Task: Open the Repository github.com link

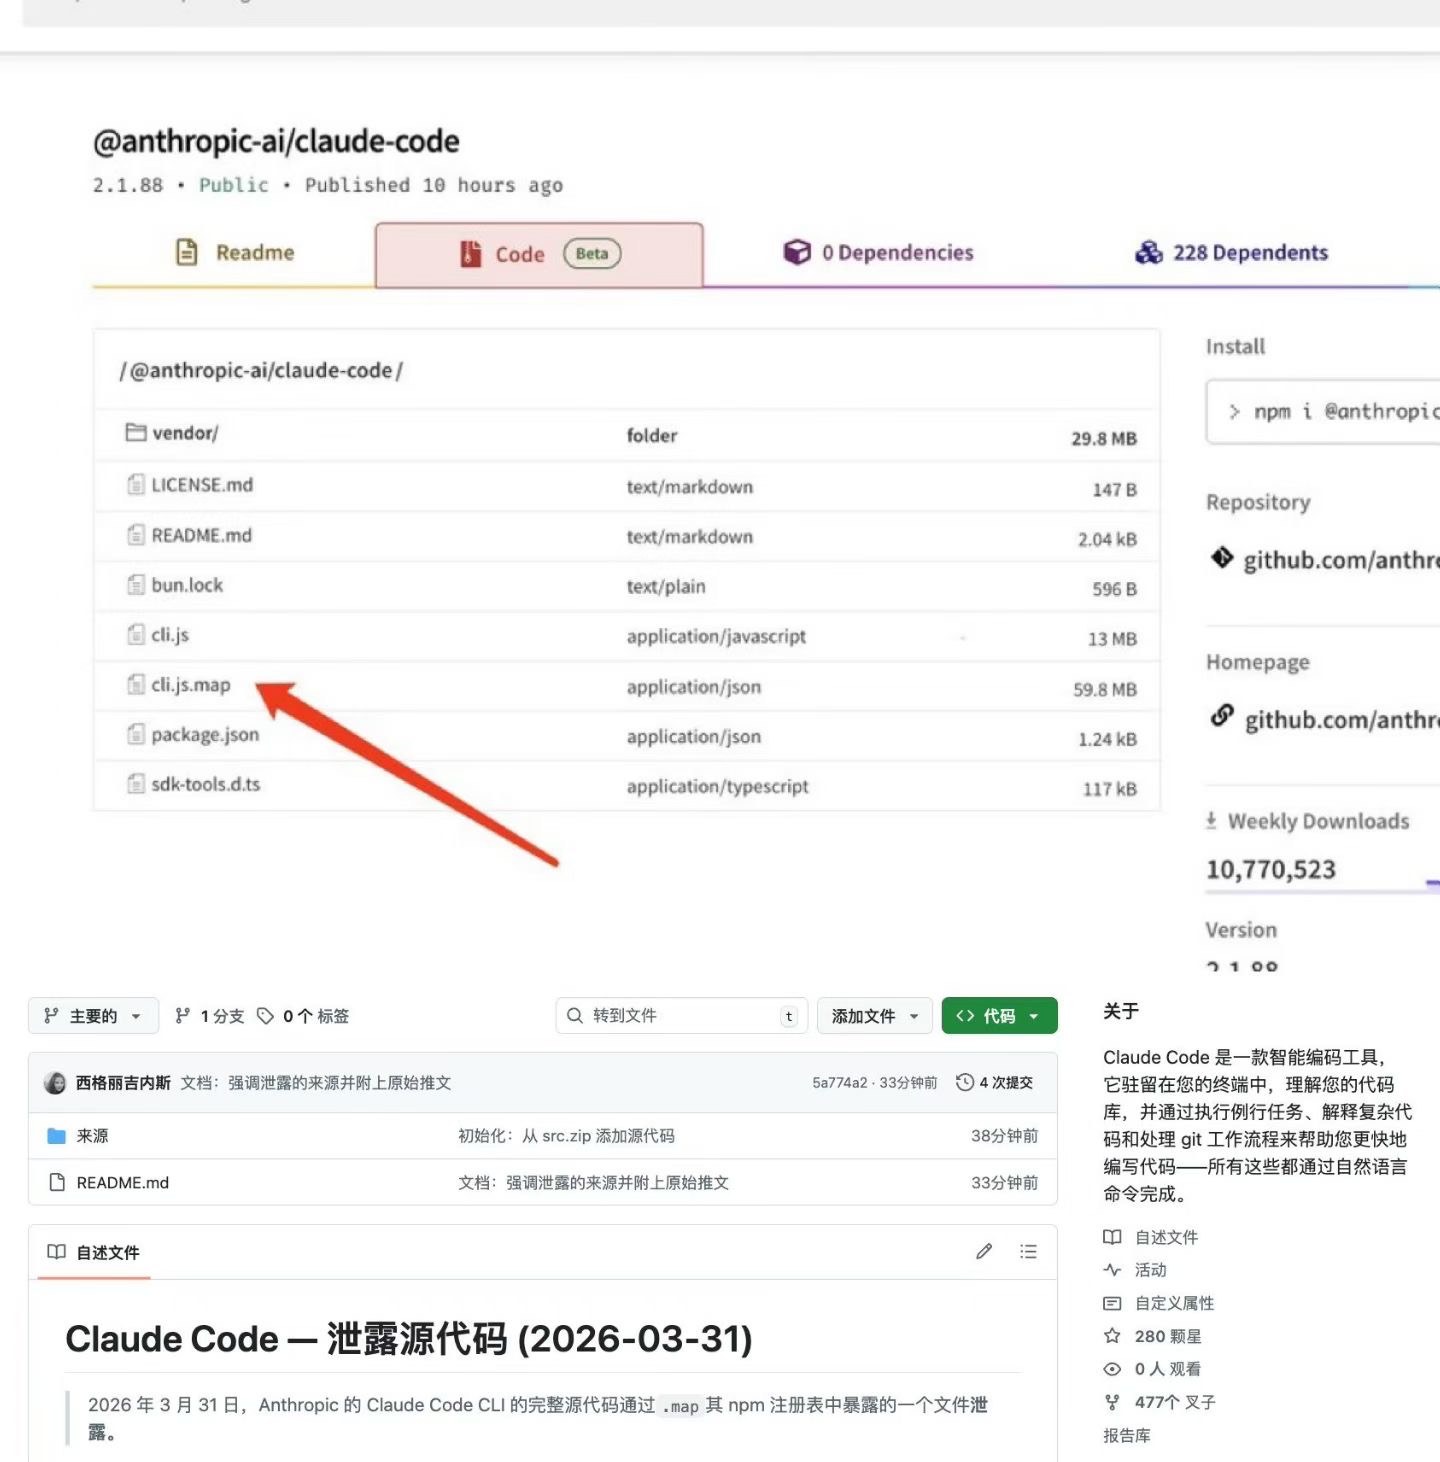Action: (1341, 560)
